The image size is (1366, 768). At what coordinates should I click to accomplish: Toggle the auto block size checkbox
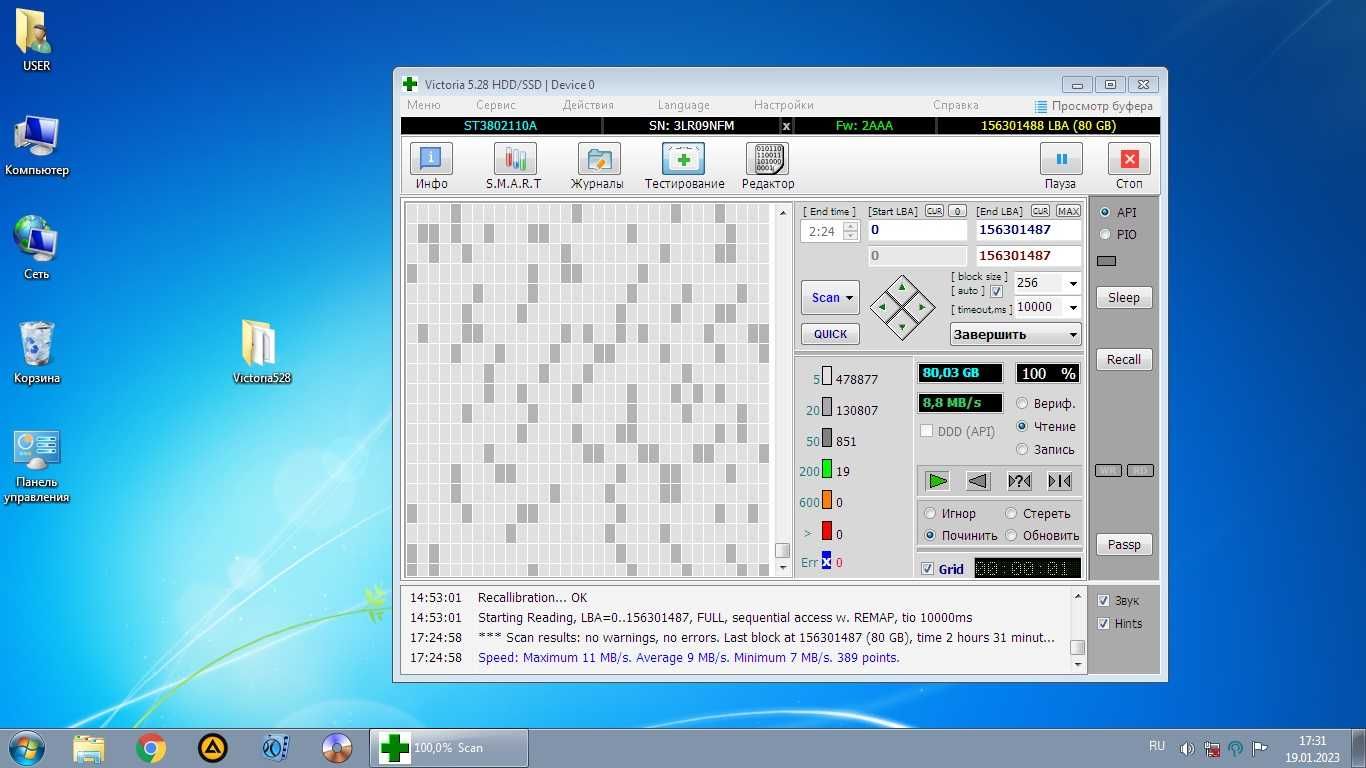(996, 291)
